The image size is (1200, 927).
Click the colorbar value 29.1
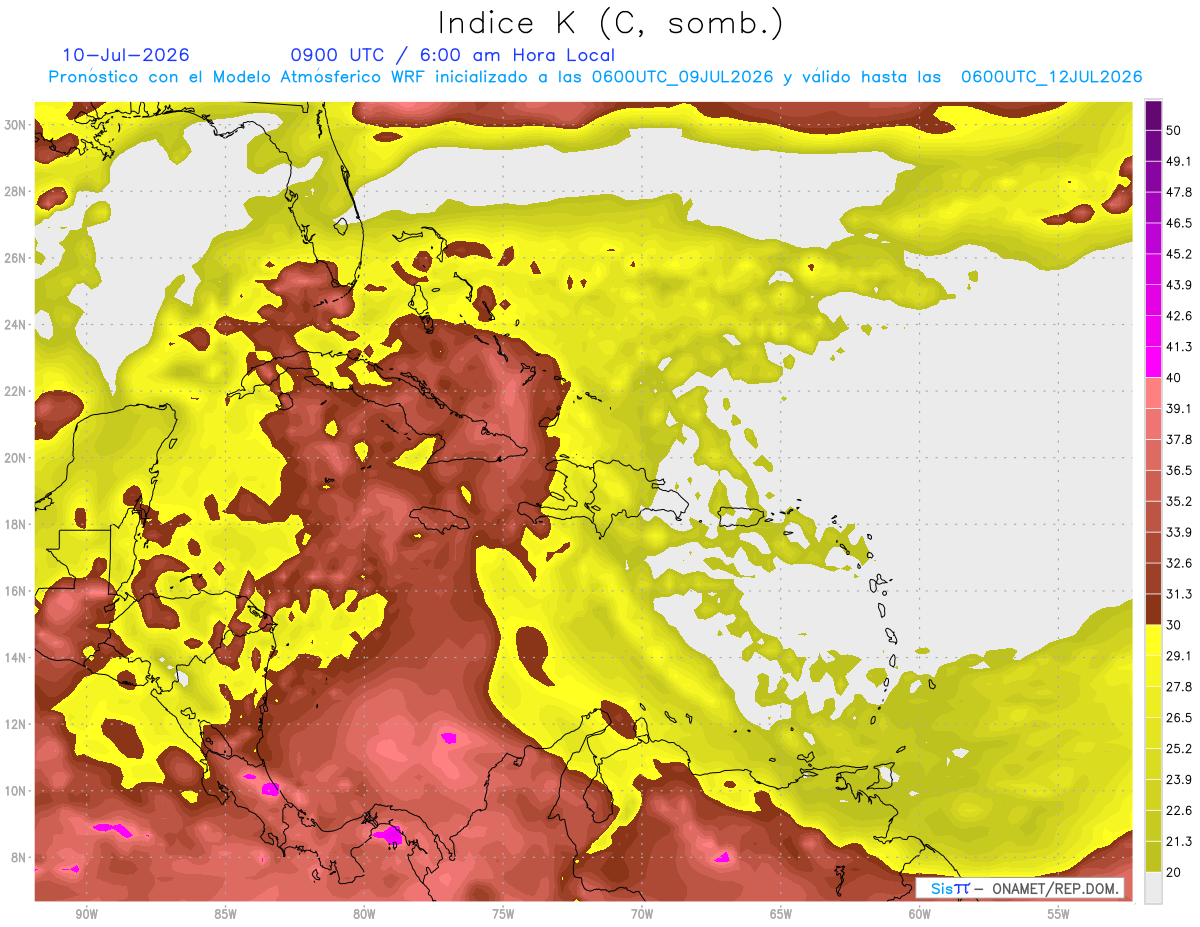pos(1179,655)
